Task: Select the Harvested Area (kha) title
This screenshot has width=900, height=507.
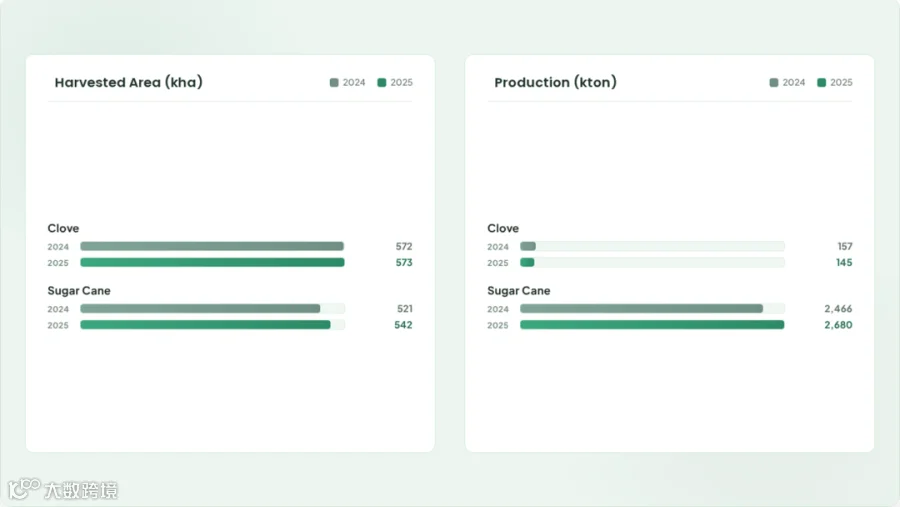Action: point(129,83)
